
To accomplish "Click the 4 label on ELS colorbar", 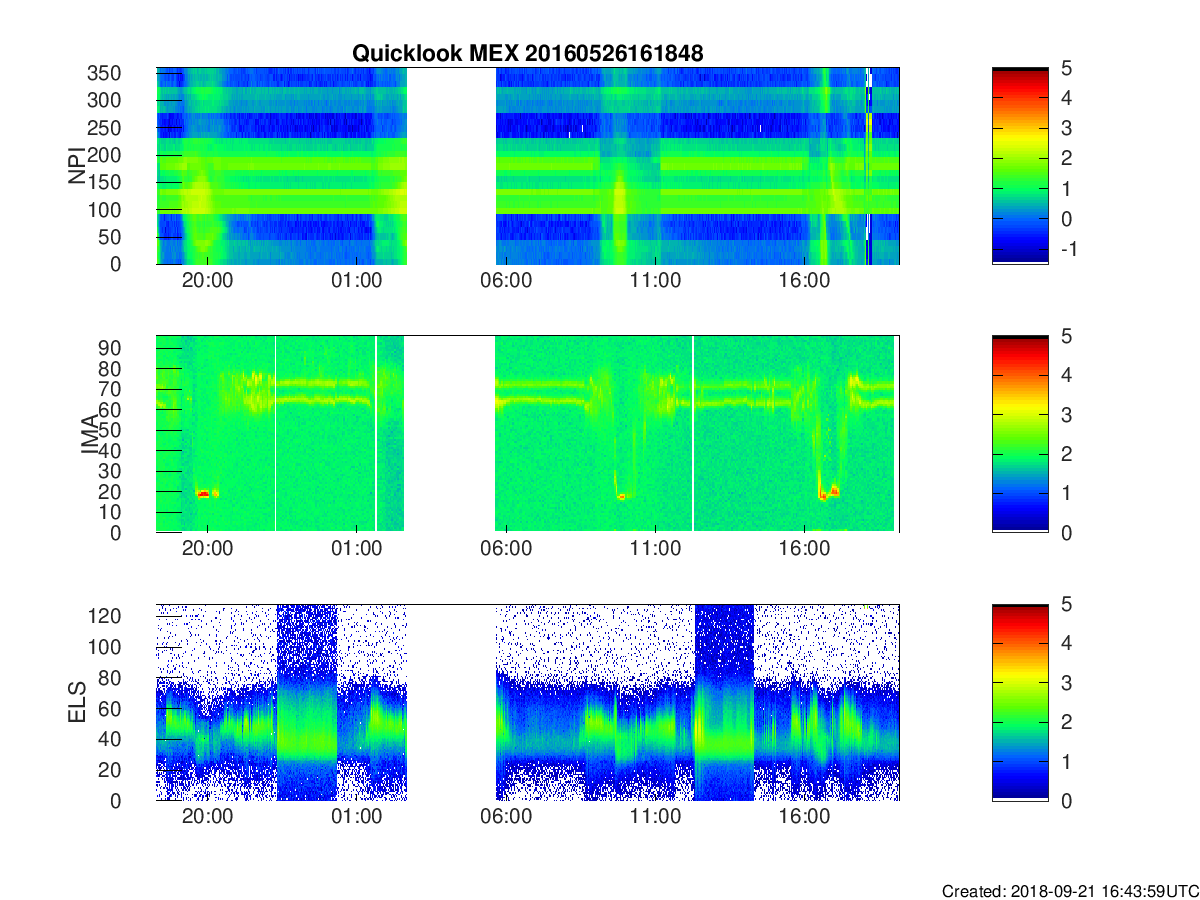I will [1065, 643].
